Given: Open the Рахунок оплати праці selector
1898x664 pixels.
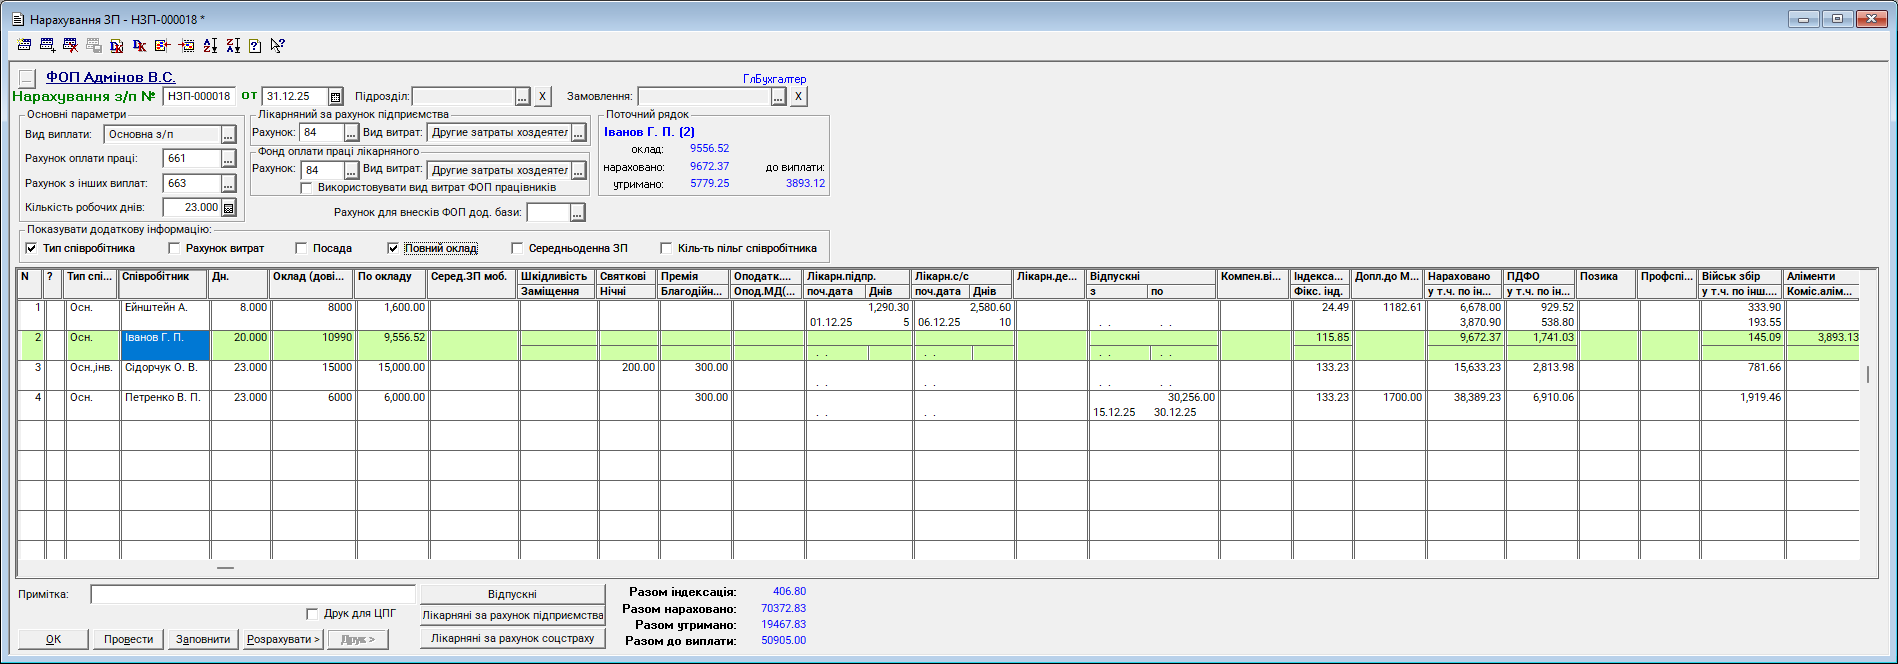Looking at the screenshot, I should pos(229,159).
